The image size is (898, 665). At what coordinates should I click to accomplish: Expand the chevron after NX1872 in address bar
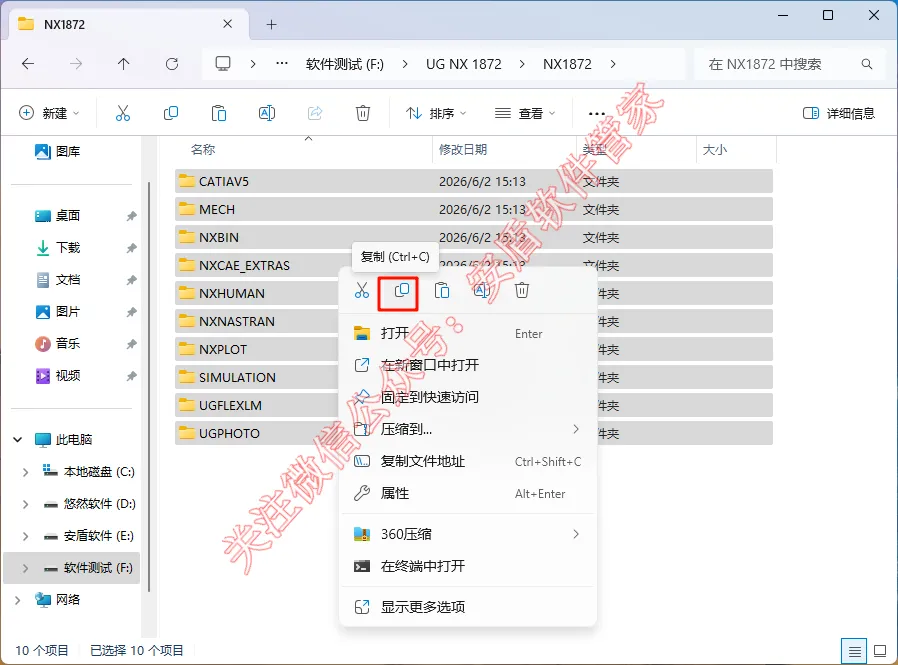[613, 64]
